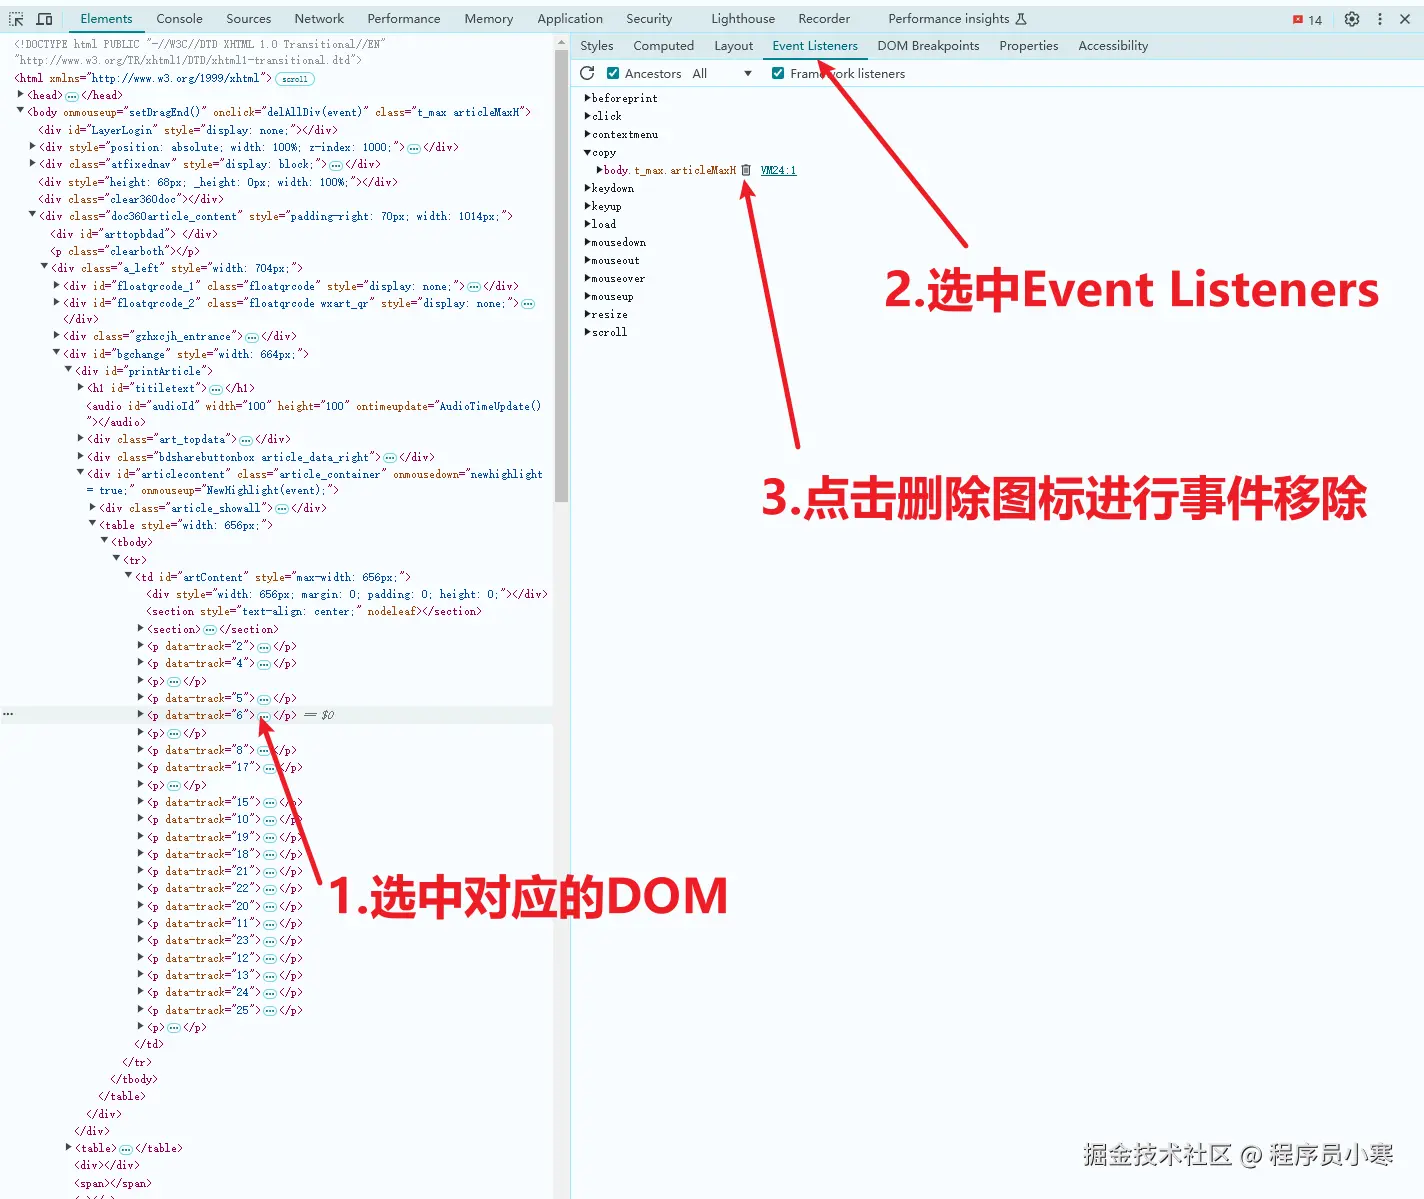
Task: Close the DevTools panel
Action: click(x=1405, y=19)
